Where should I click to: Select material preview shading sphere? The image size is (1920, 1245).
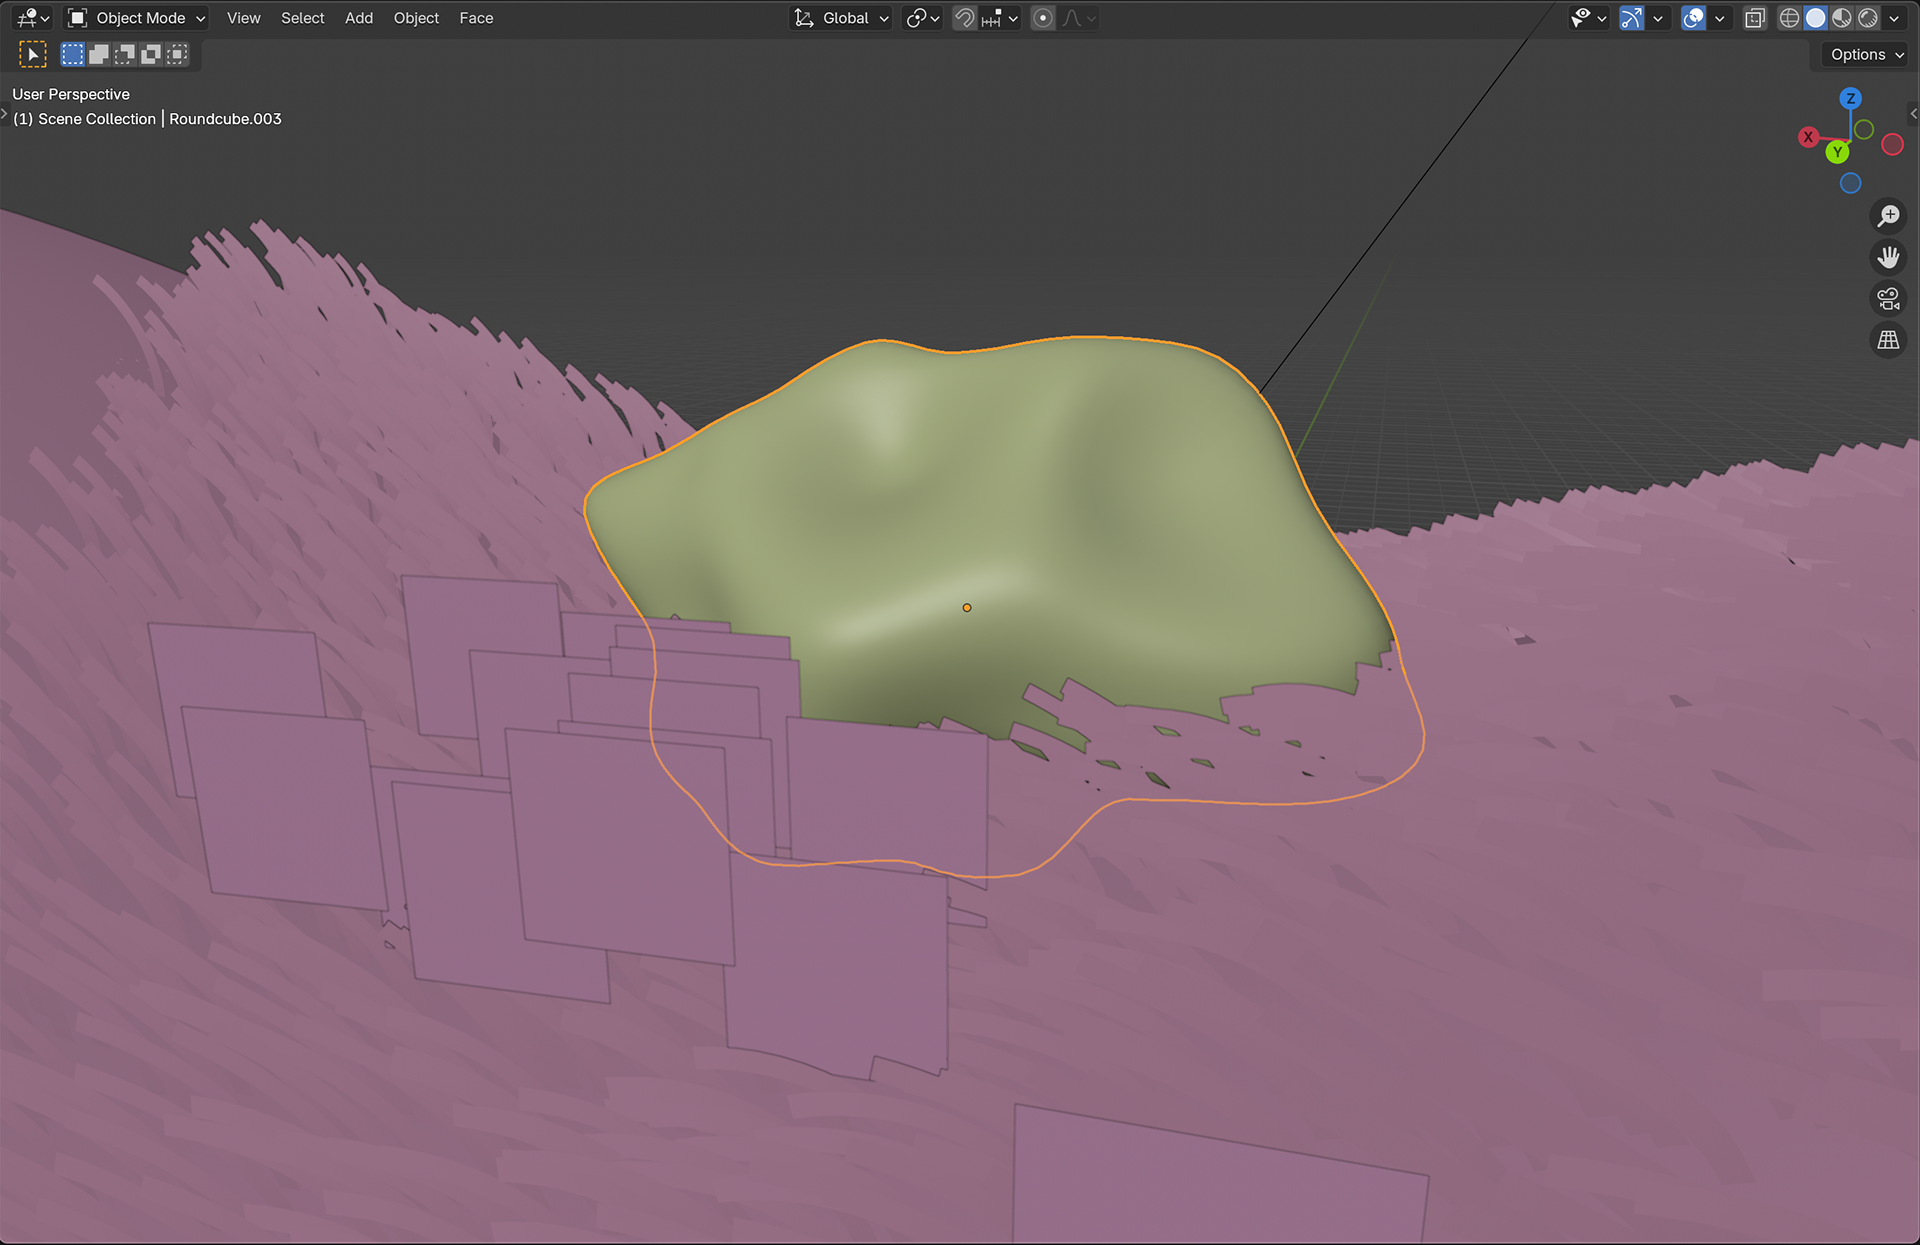(1842, 18)
